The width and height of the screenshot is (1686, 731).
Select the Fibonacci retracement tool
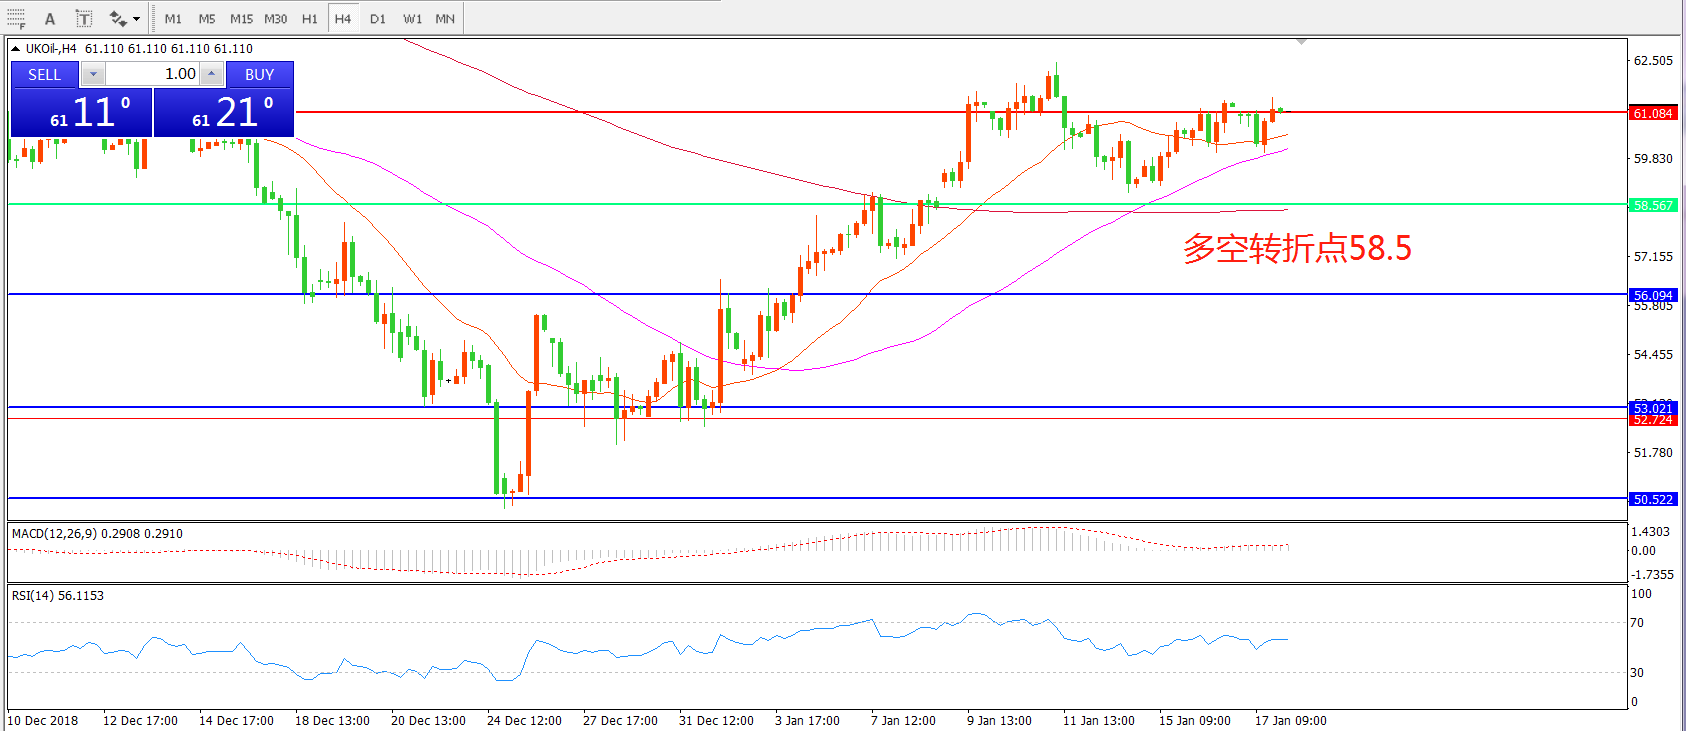[16, 19]
